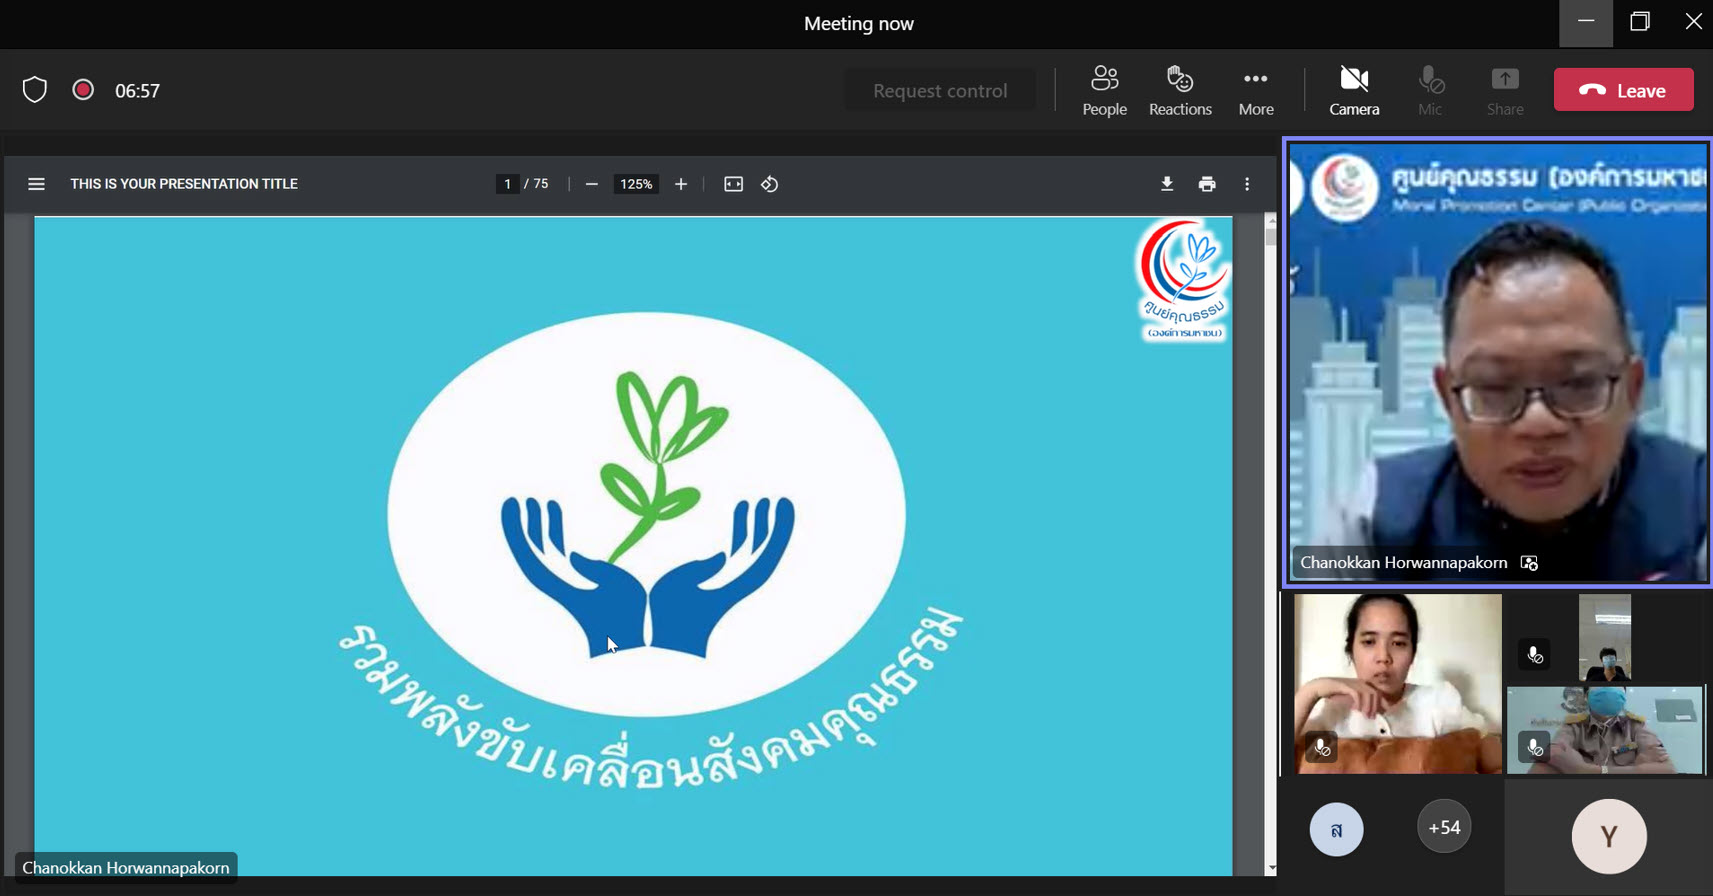
Task: Click the speaker name label on presentation
Action: [126, 867]
